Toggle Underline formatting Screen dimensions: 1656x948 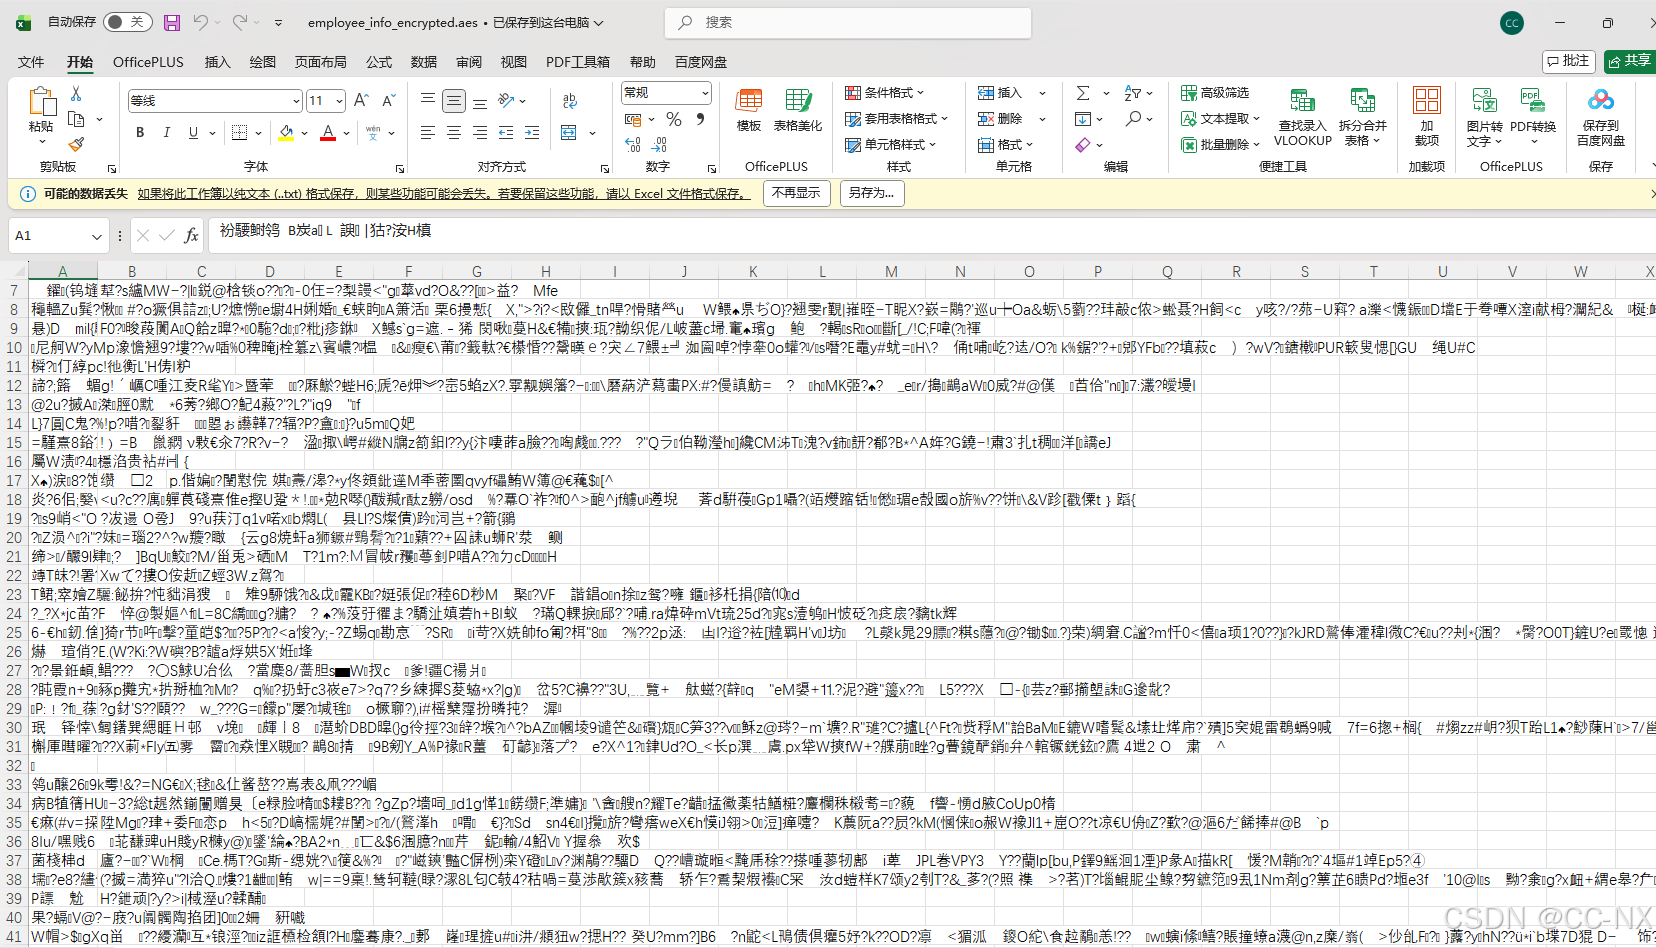193,132
